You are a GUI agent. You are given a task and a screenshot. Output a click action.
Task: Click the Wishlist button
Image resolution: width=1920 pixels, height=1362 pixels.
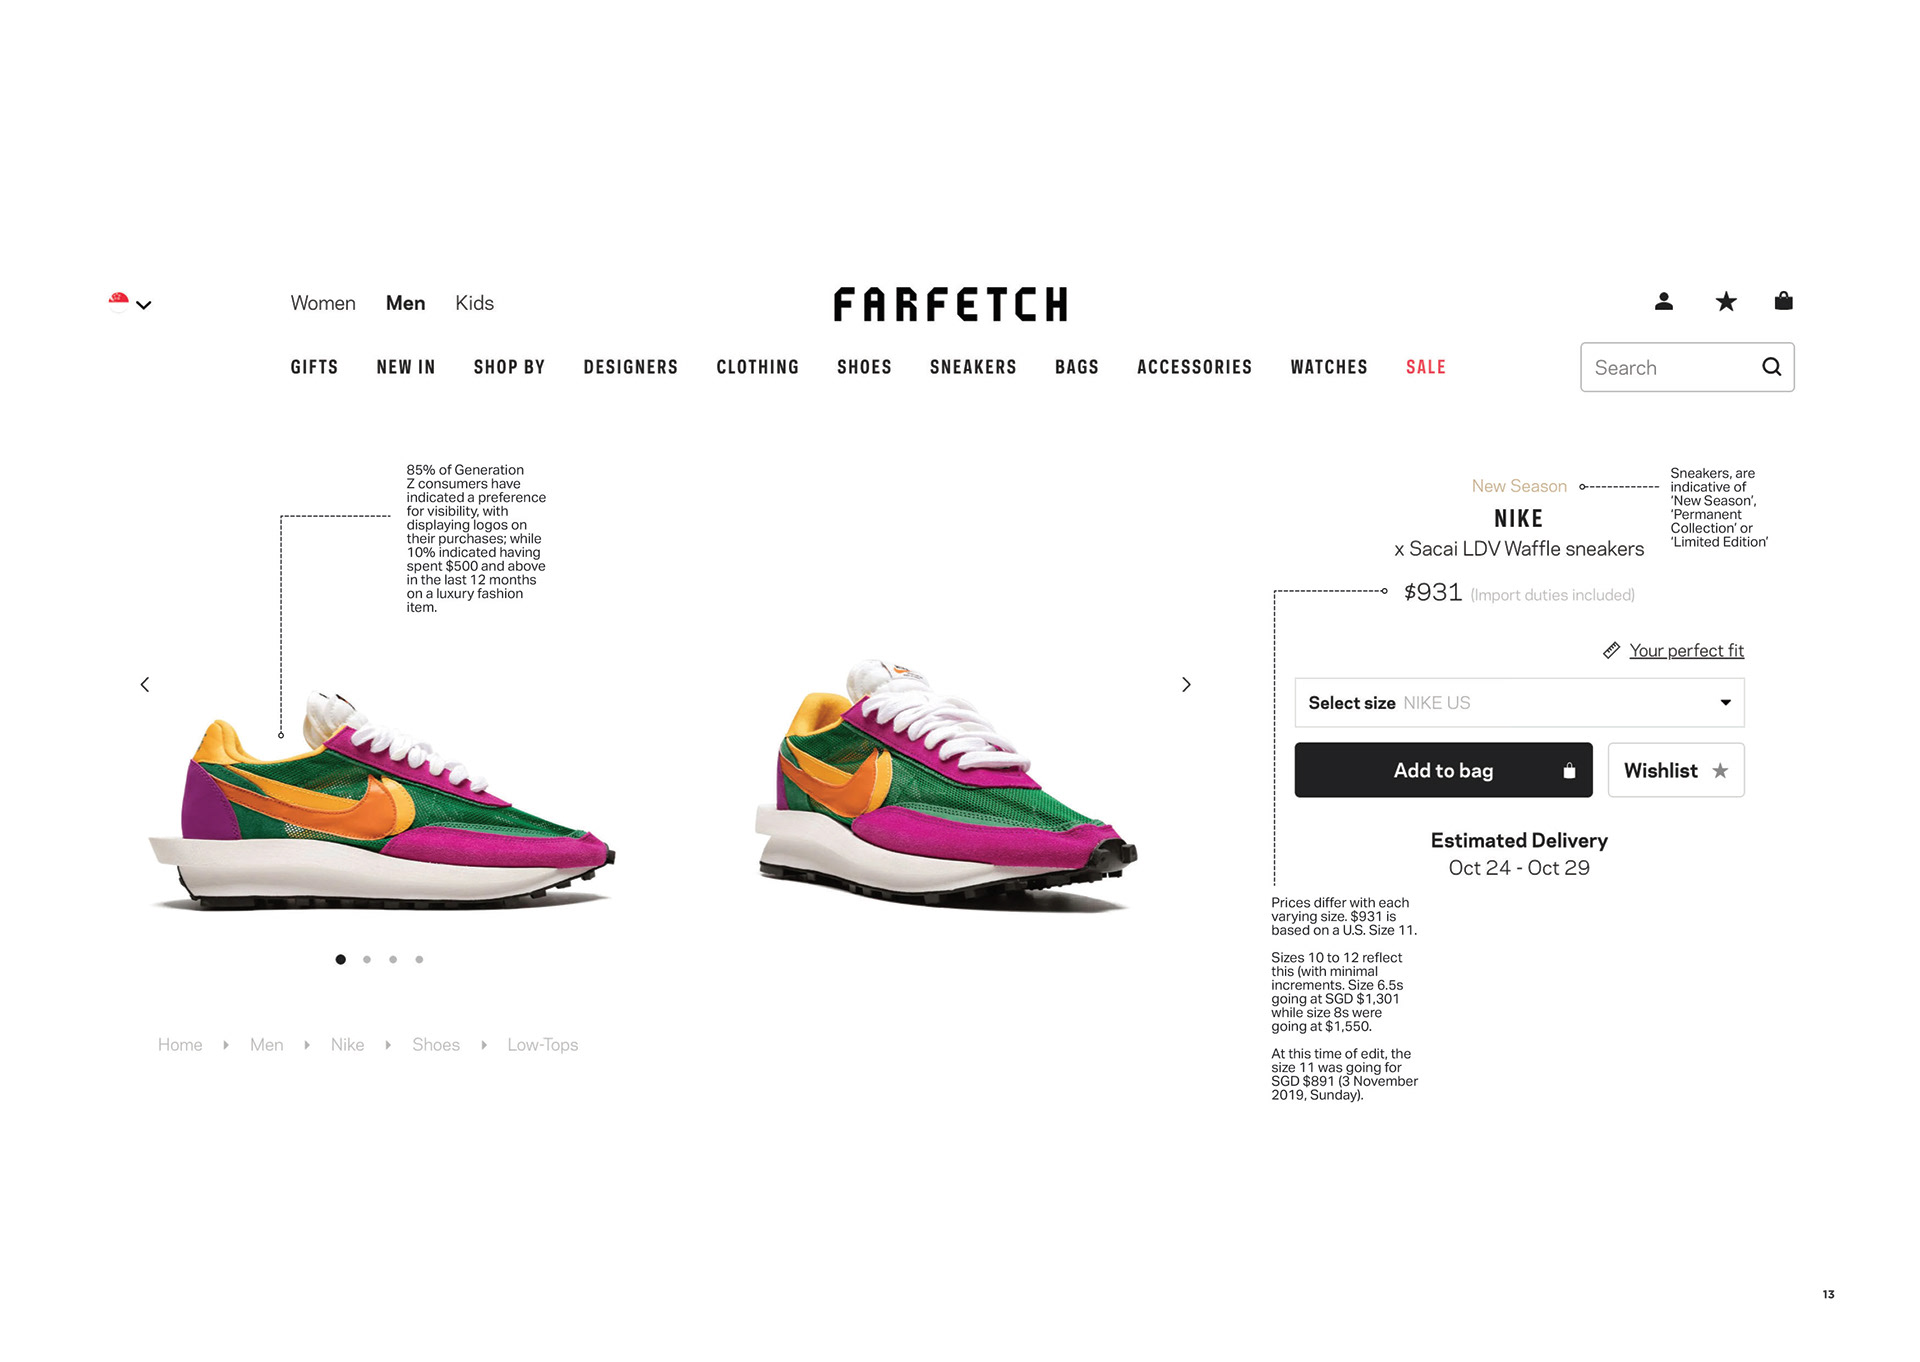[1676, 770]
